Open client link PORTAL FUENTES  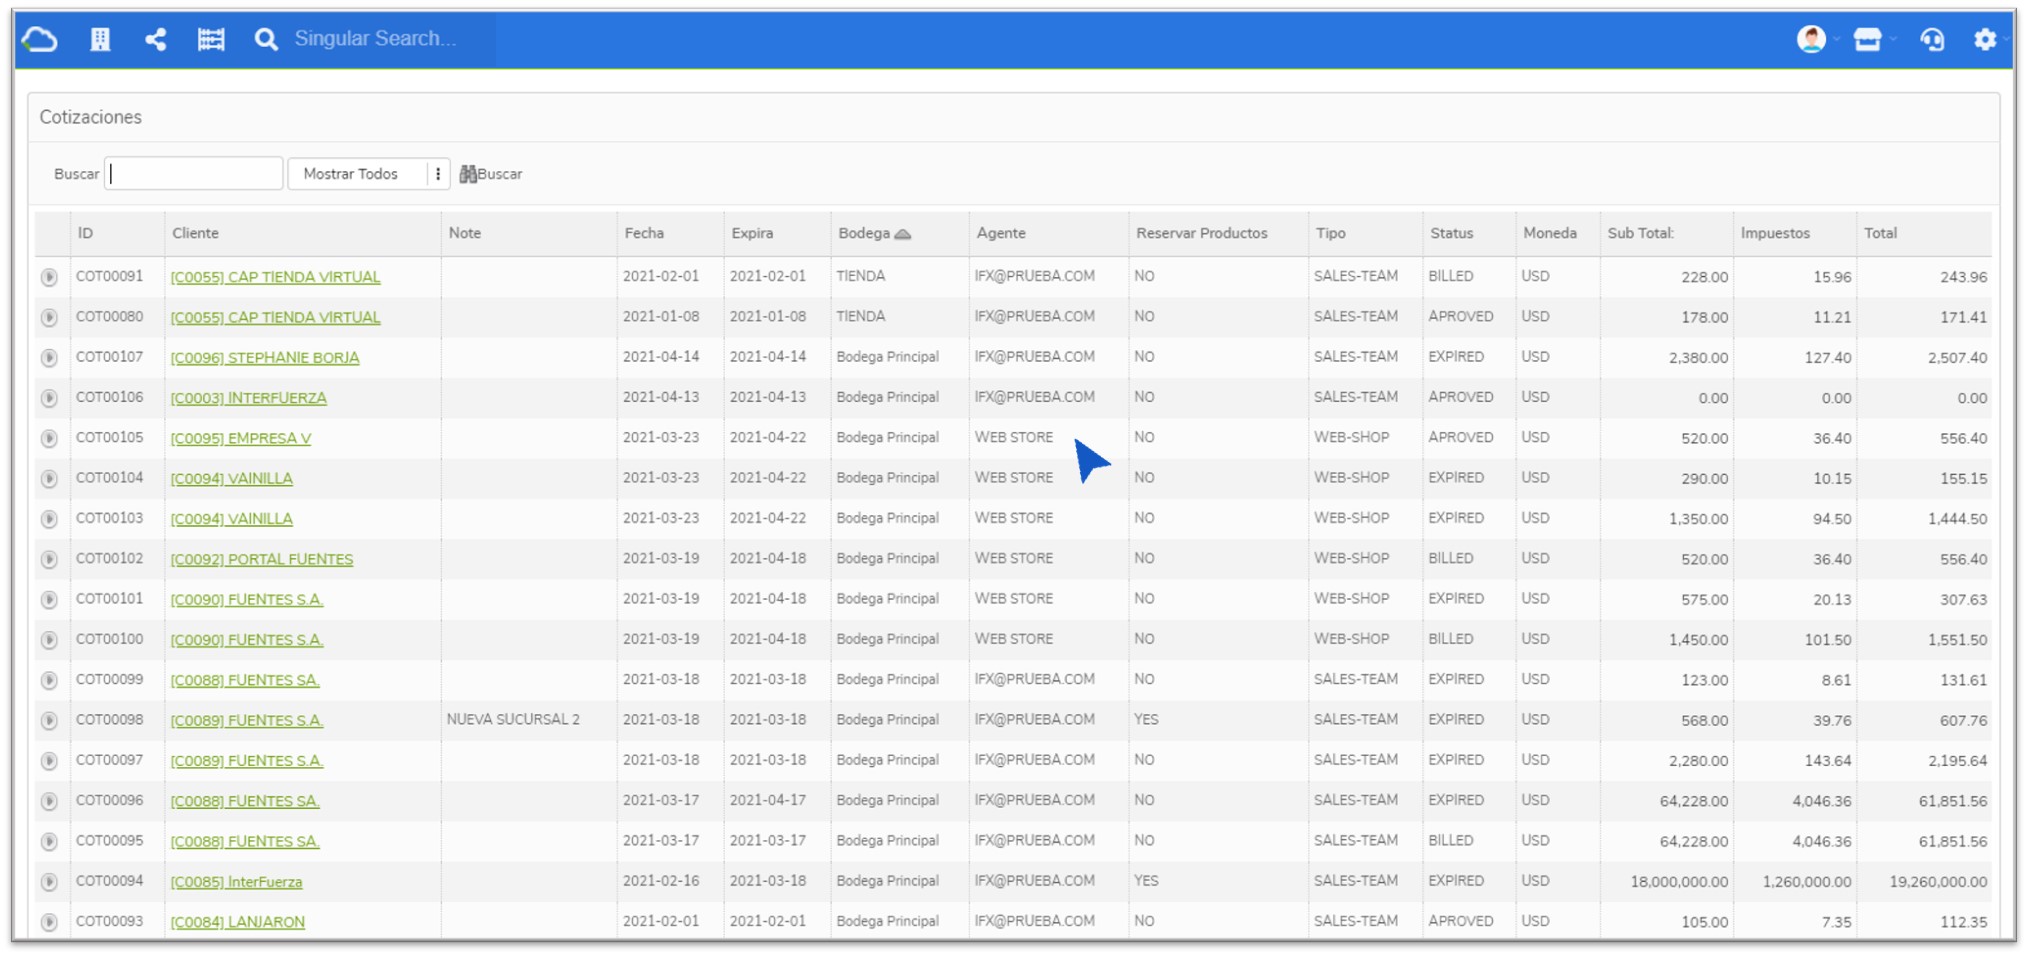click(x=262, y=559)
